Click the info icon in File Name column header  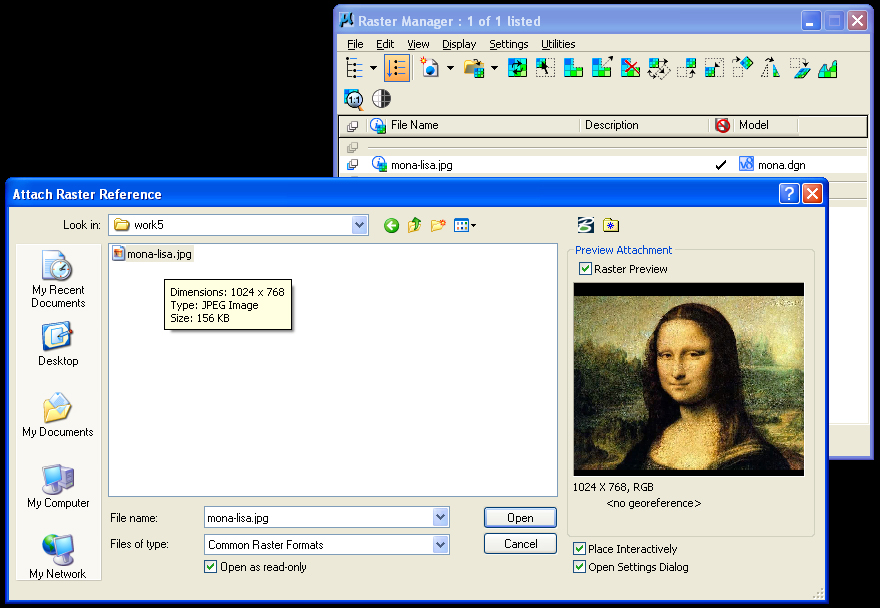click(x=378, y=126)
